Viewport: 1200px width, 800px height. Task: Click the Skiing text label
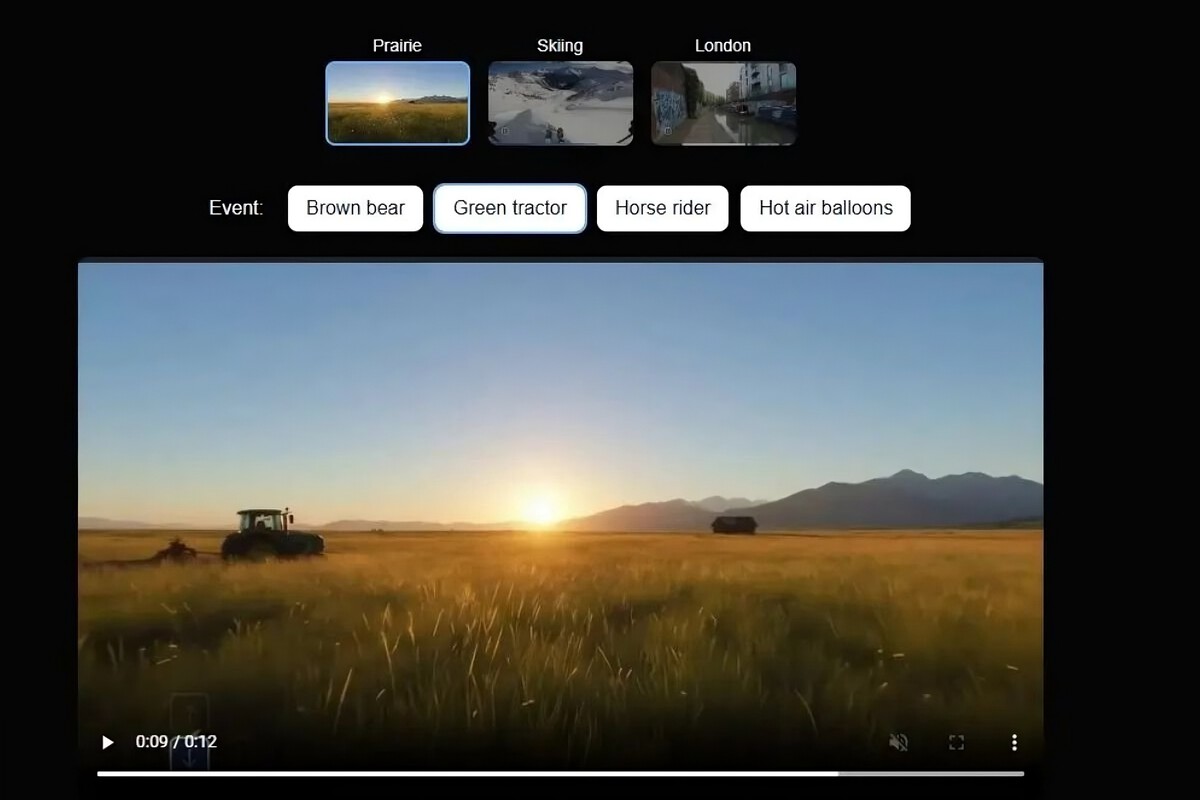click(560, 46)
